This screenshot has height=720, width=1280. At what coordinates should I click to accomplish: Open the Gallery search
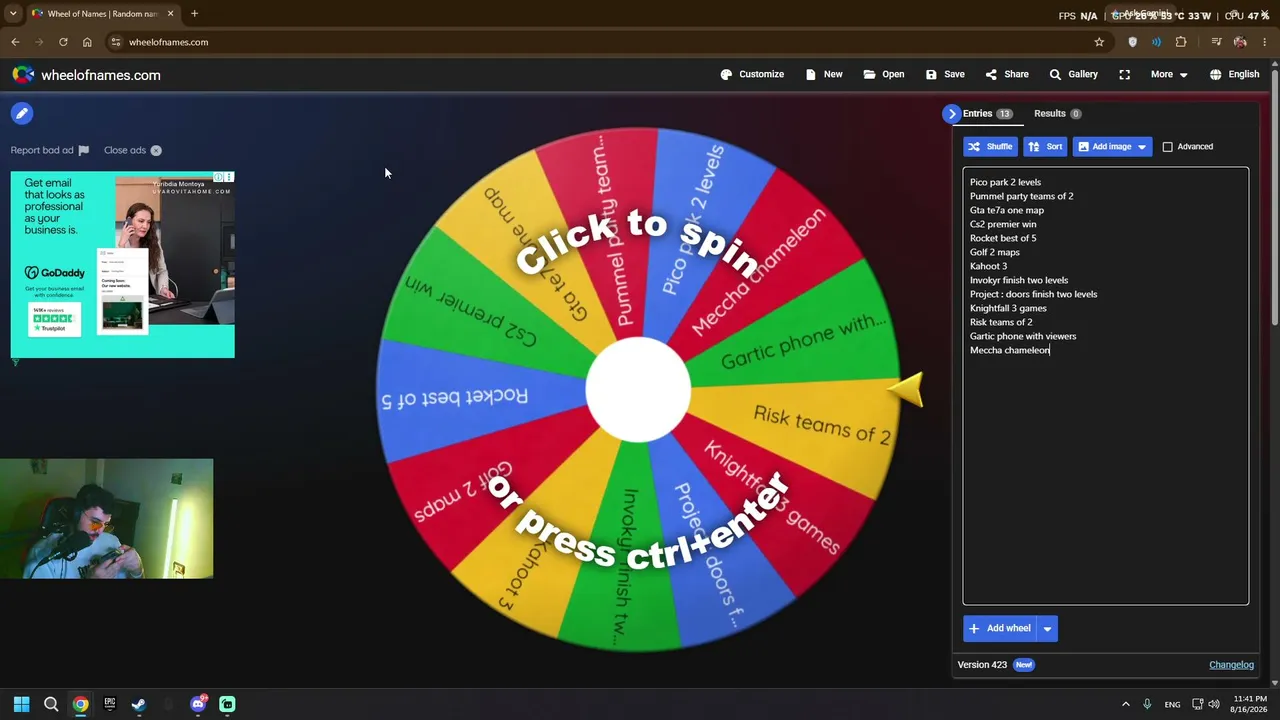(x=1073, y=74)
